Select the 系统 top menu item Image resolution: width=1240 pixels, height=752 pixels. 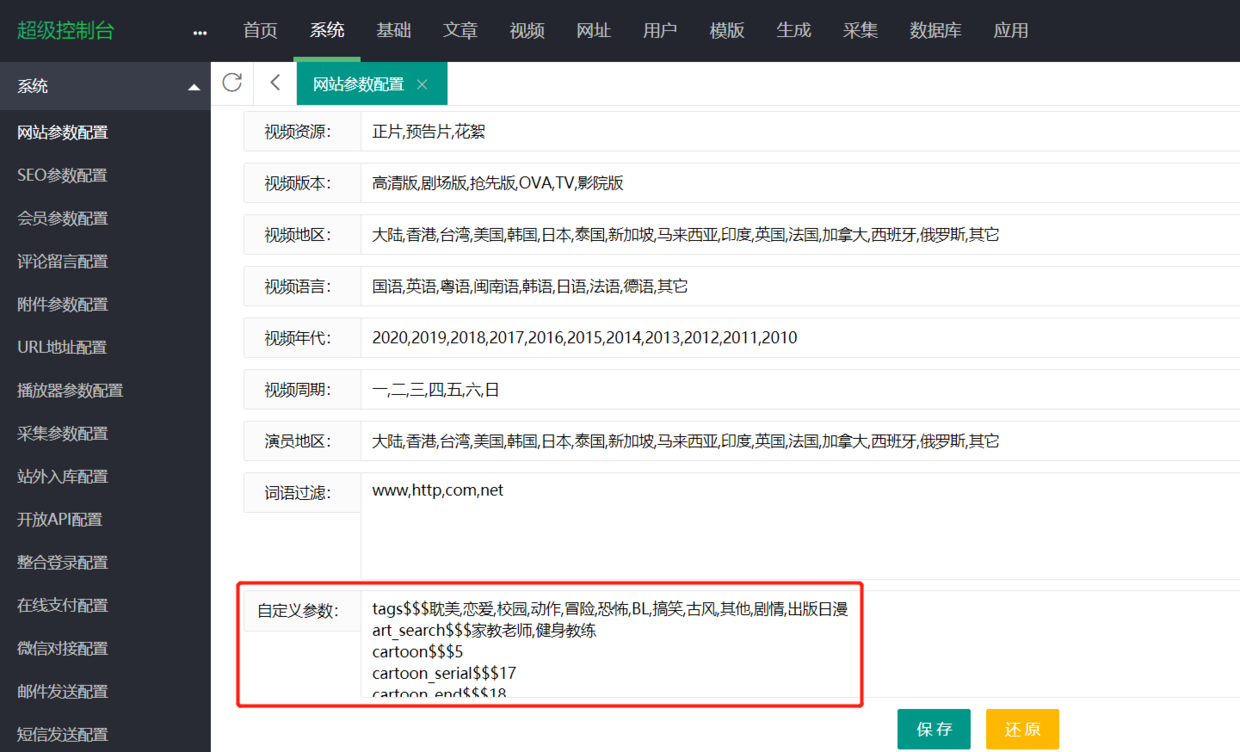[327, 30]
